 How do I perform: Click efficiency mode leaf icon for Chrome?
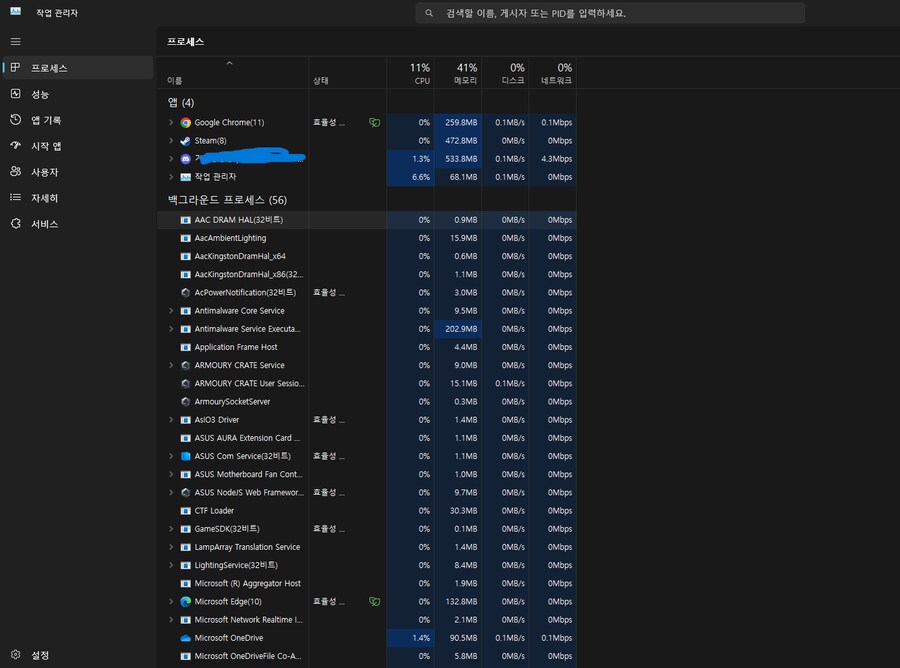point(374,123)
